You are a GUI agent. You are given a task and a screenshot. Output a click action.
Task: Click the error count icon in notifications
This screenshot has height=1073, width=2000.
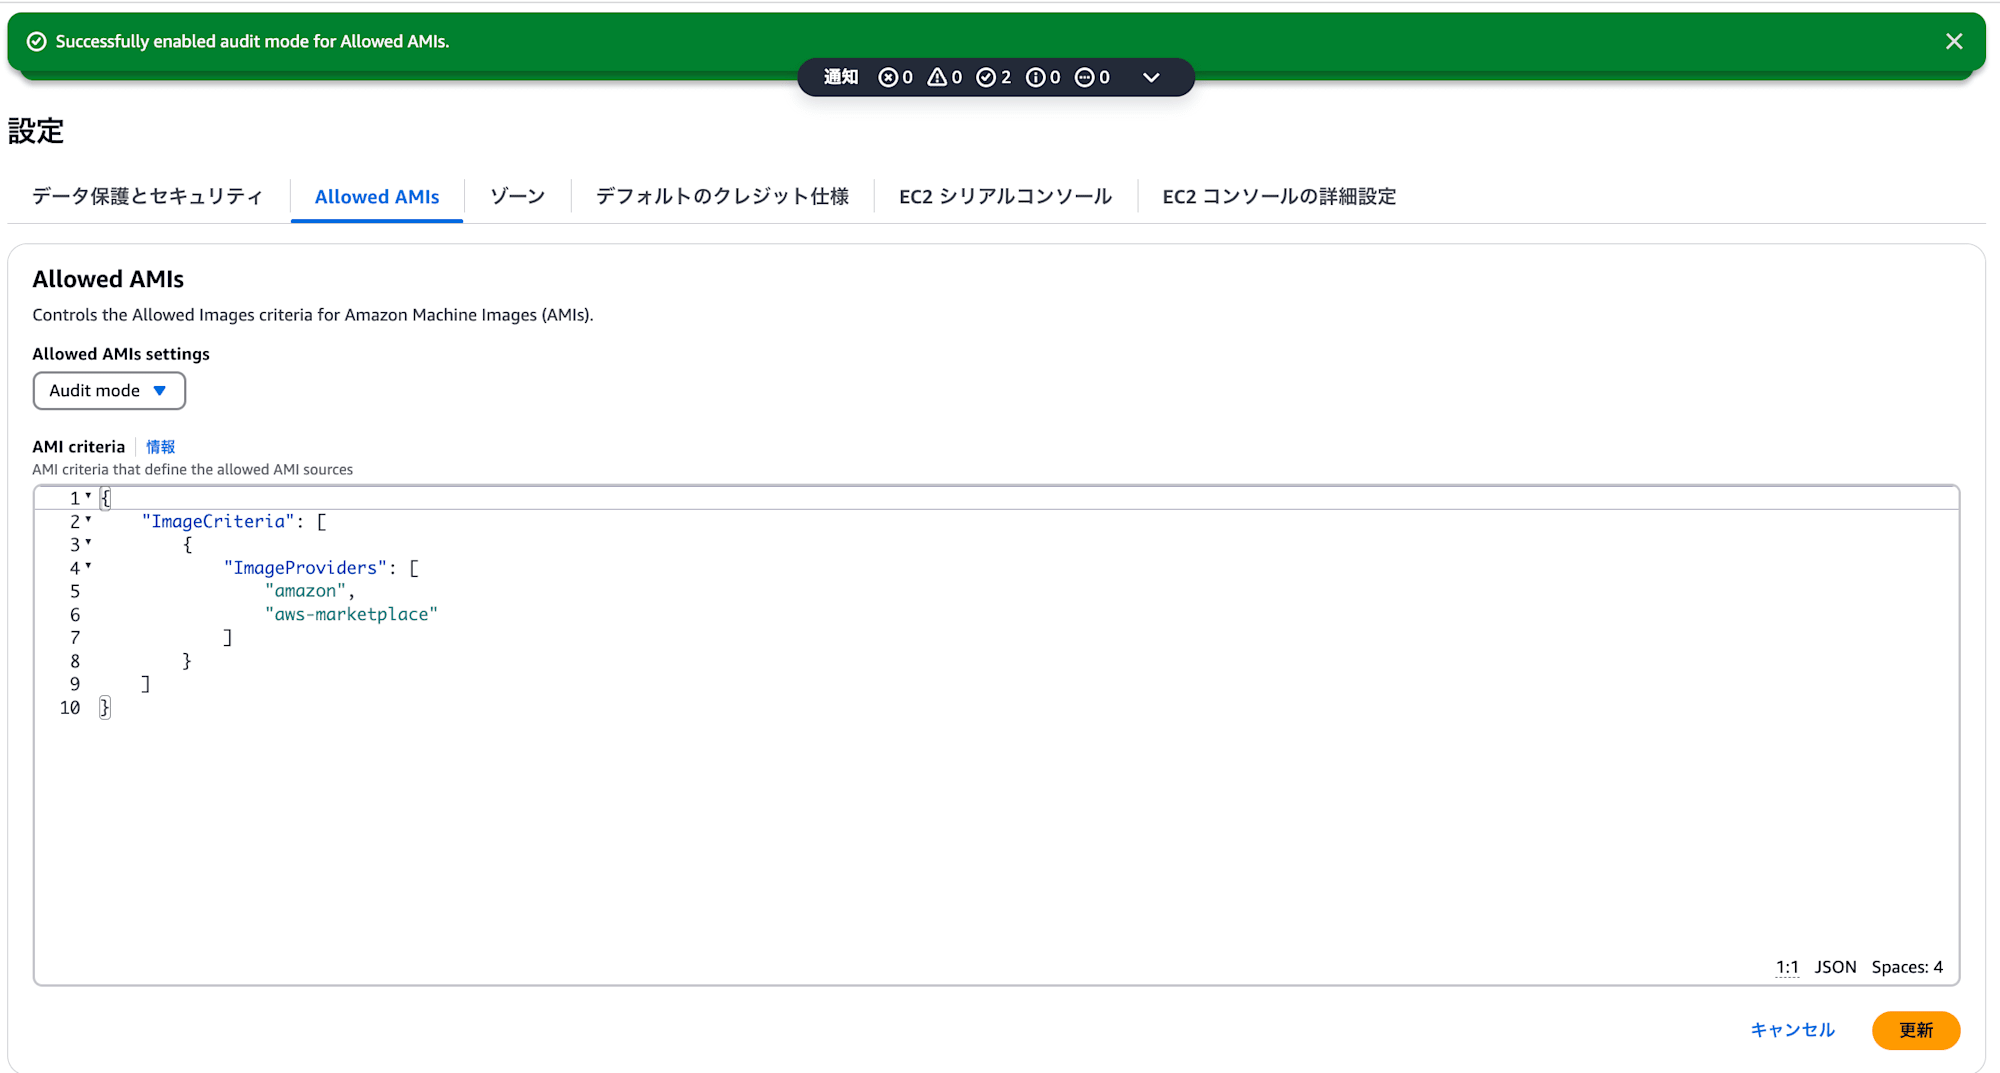888,77
